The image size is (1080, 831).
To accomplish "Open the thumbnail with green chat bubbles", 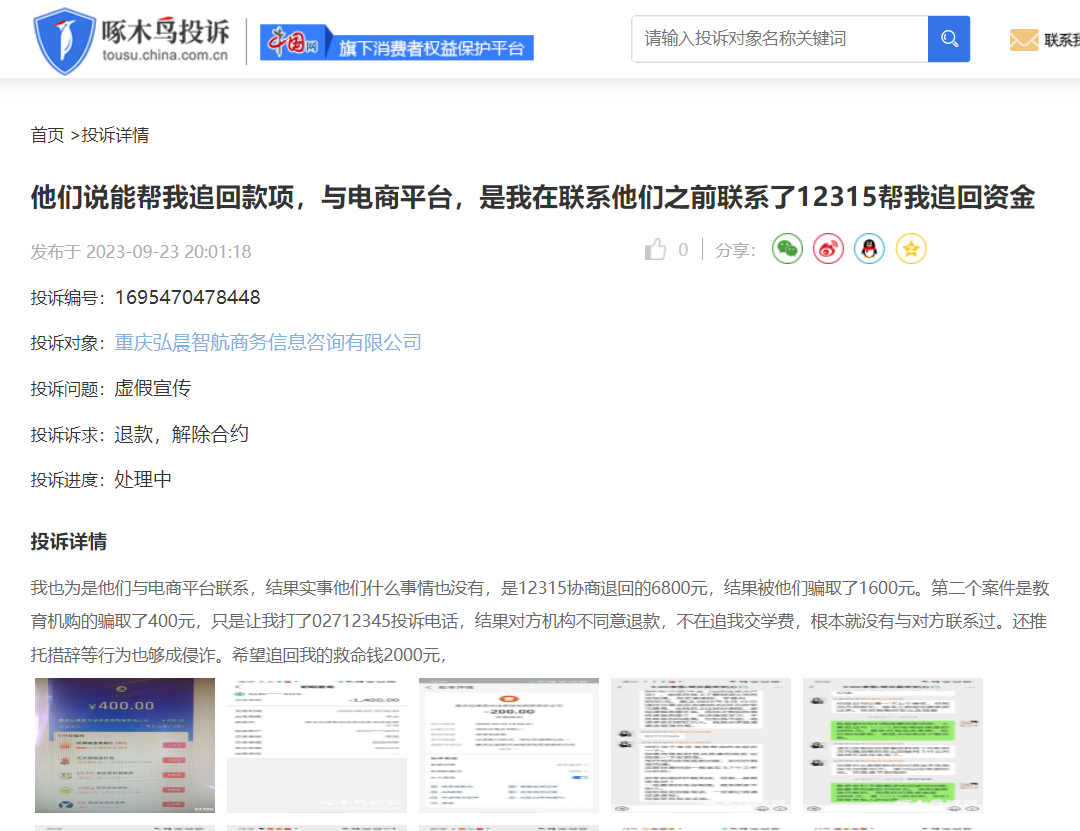I will (893, 745).
